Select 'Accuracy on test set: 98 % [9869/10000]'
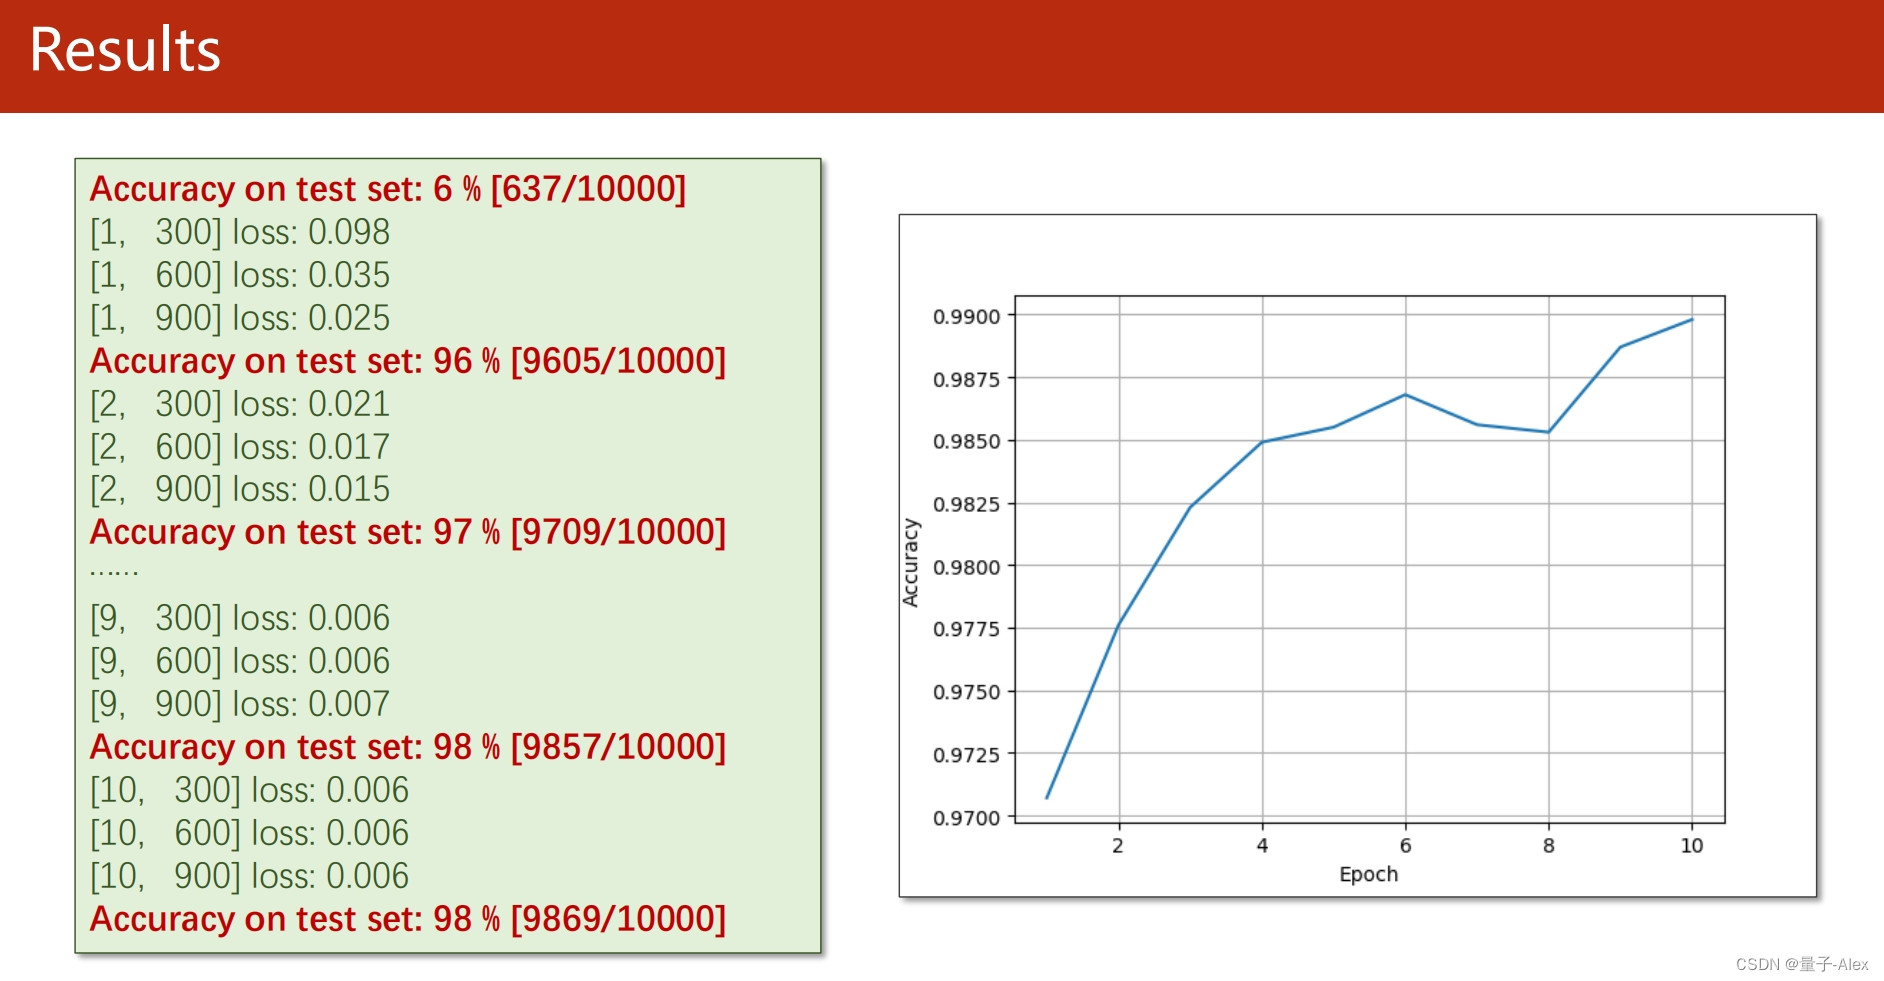The height and width of the screenshot is (981, 1884). 408,919
